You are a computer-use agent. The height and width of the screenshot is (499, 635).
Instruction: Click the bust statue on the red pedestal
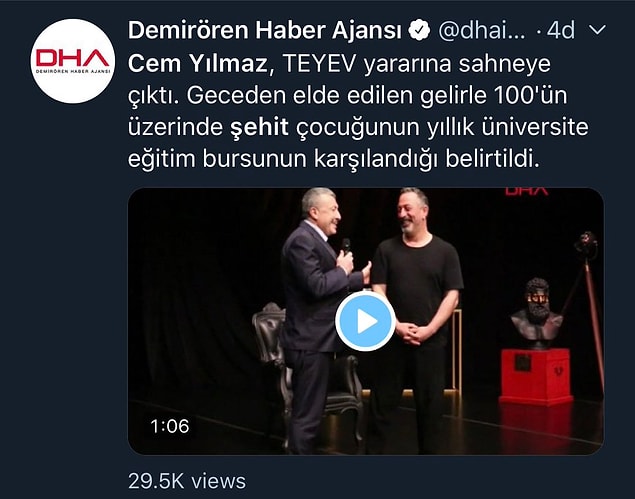click(537, 313)
